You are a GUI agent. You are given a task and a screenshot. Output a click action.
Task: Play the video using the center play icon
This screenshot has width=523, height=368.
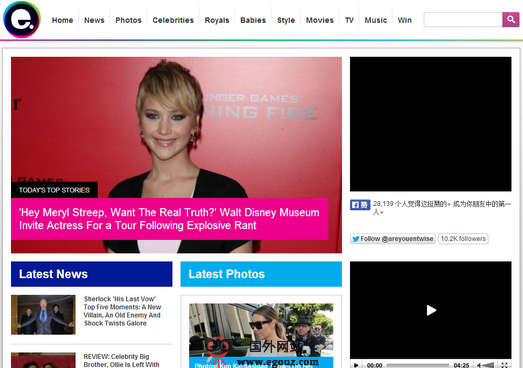point(431,310)
